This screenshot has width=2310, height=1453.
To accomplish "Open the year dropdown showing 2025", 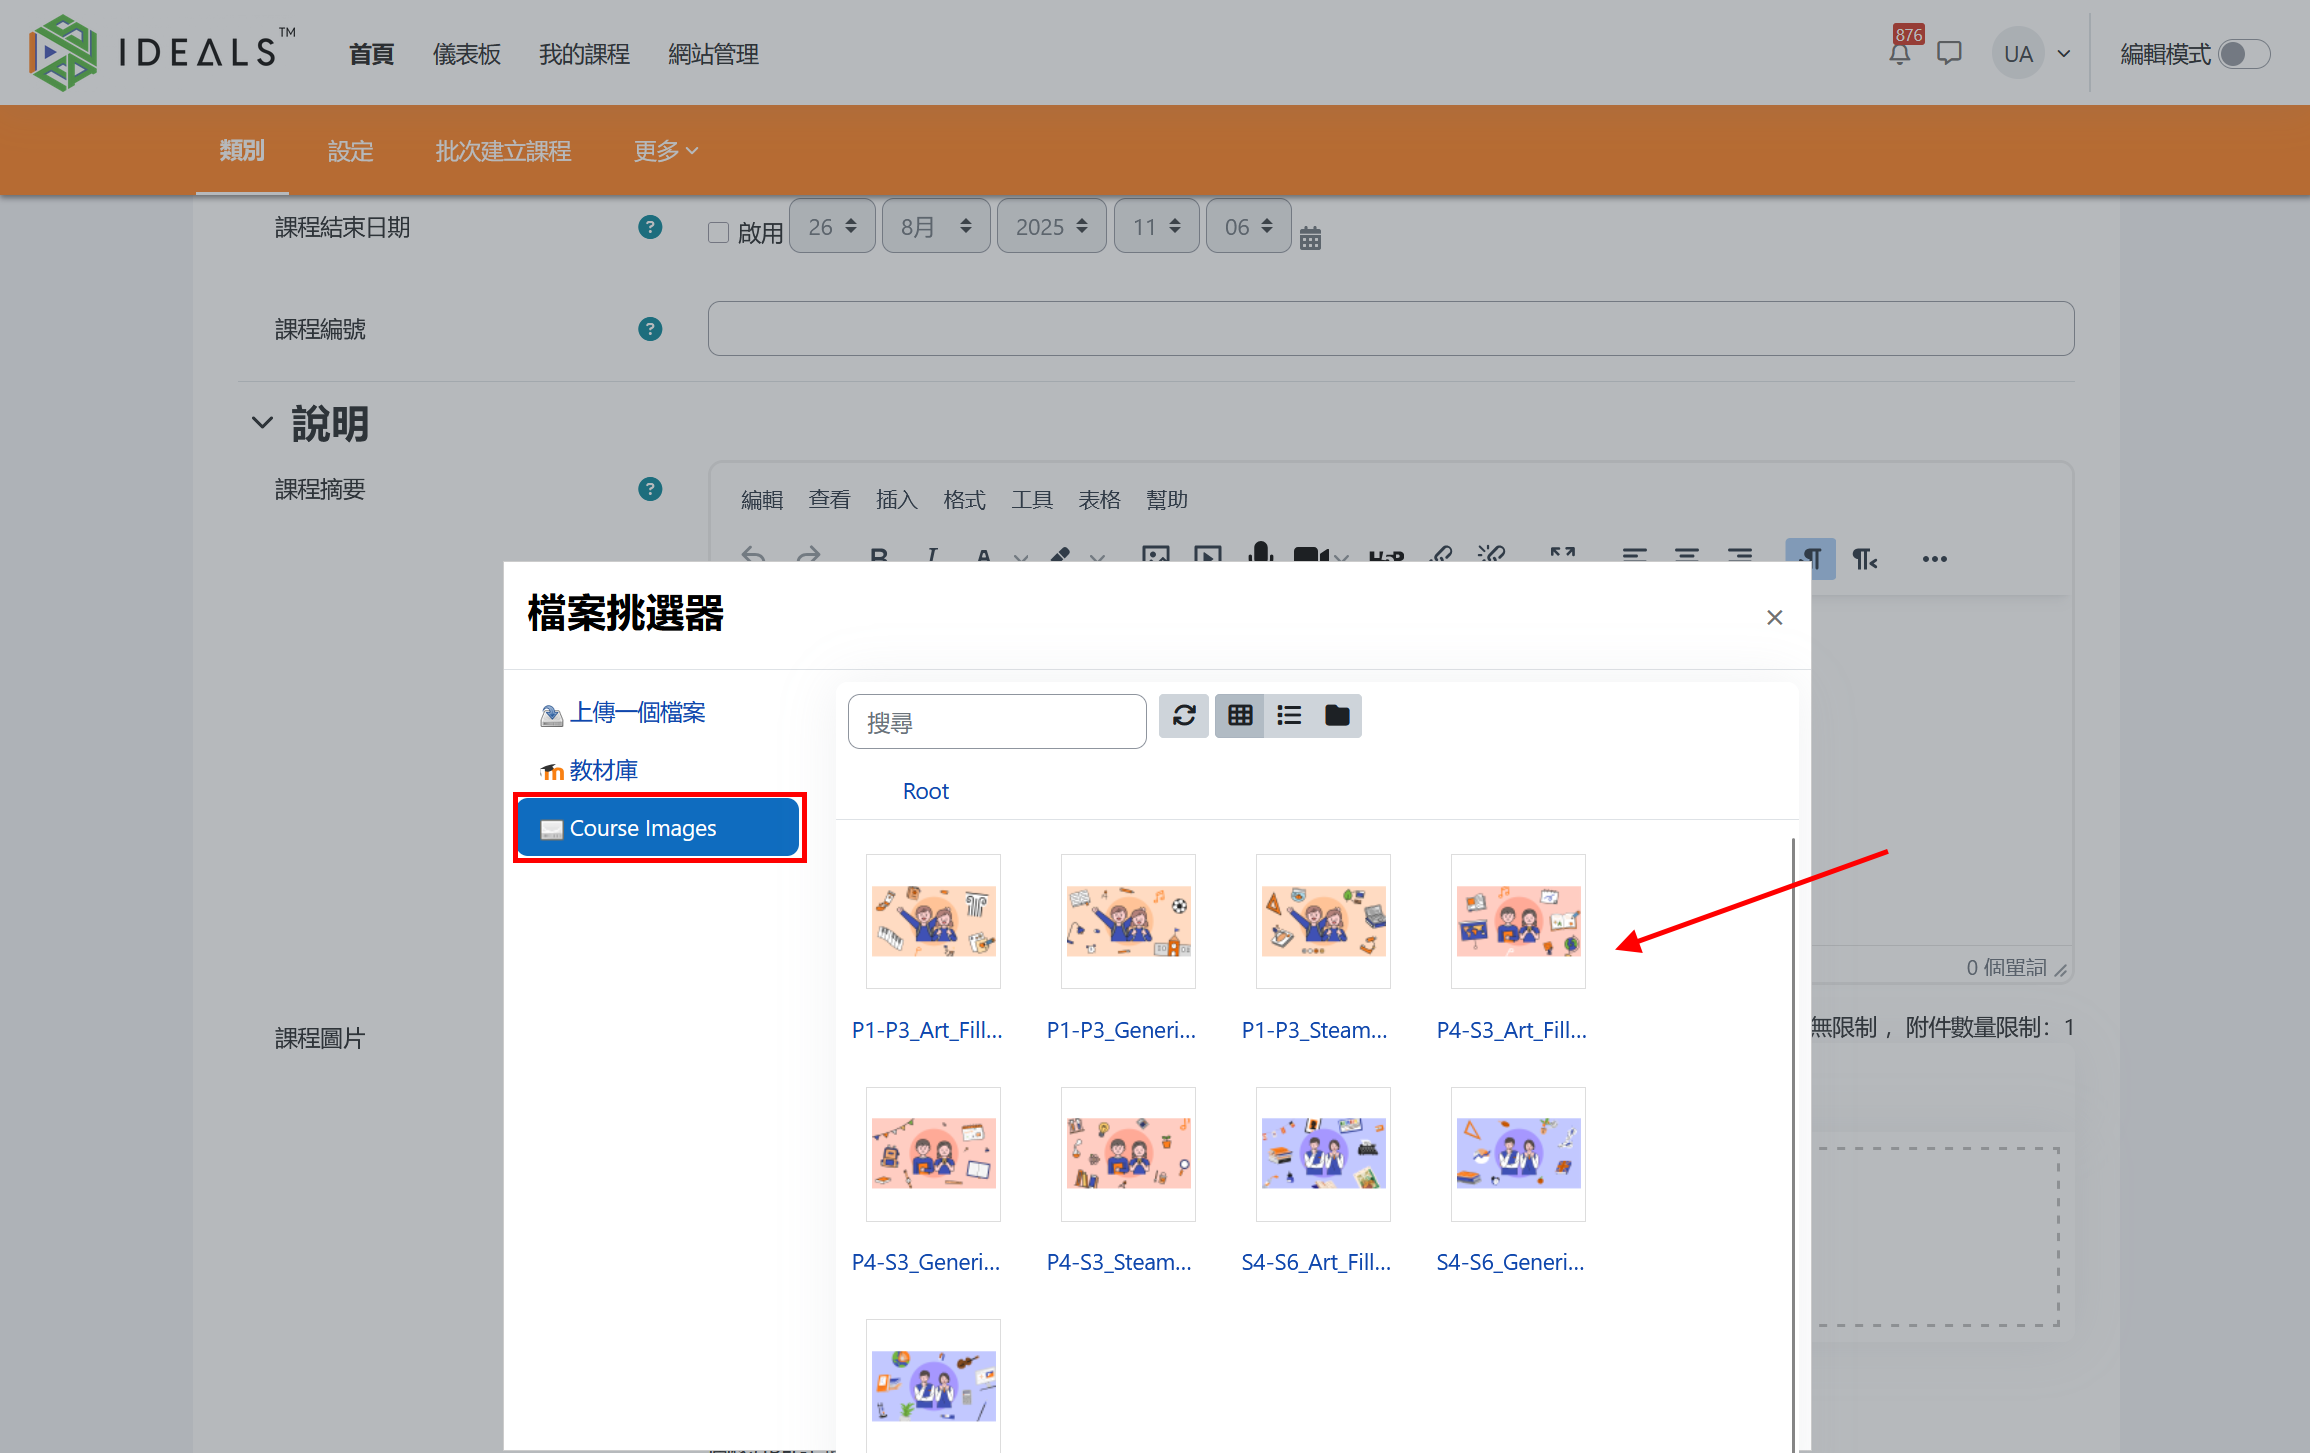I will pyautogui.click(x=1051, y=227).
